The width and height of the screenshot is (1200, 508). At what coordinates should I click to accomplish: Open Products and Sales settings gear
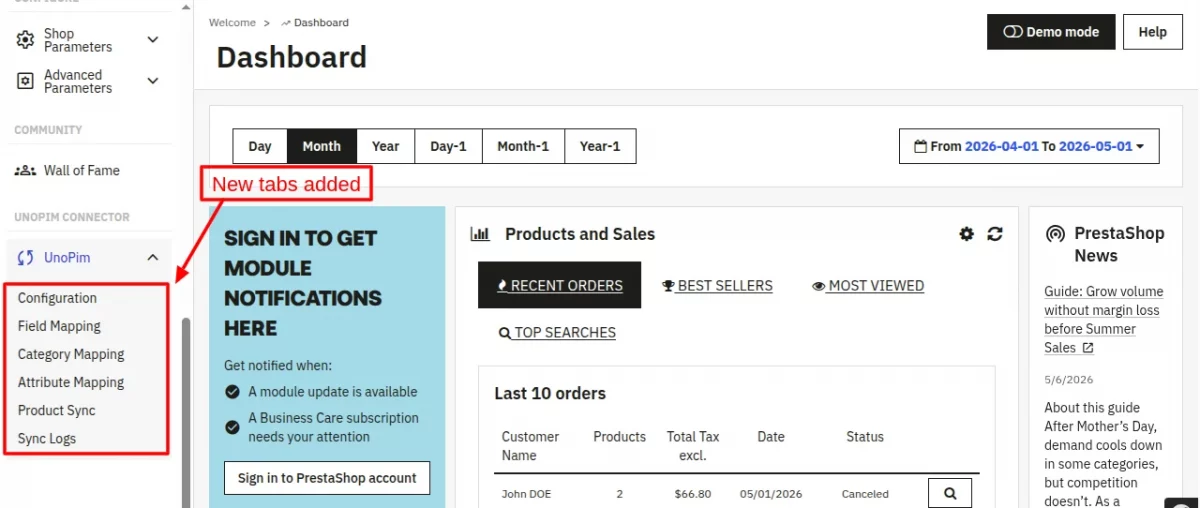coord(966,234)
